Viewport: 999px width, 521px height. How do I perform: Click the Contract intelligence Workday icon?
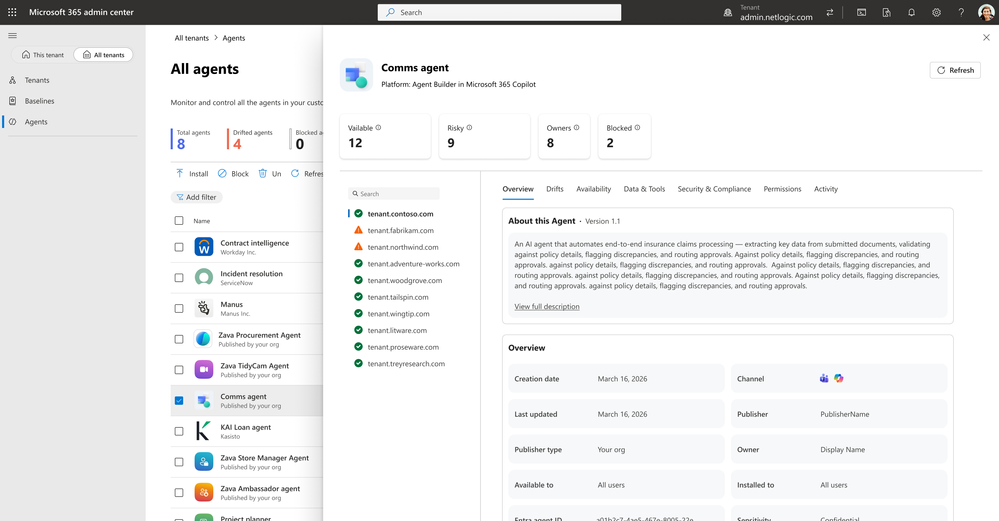click(x=204, y=246)
